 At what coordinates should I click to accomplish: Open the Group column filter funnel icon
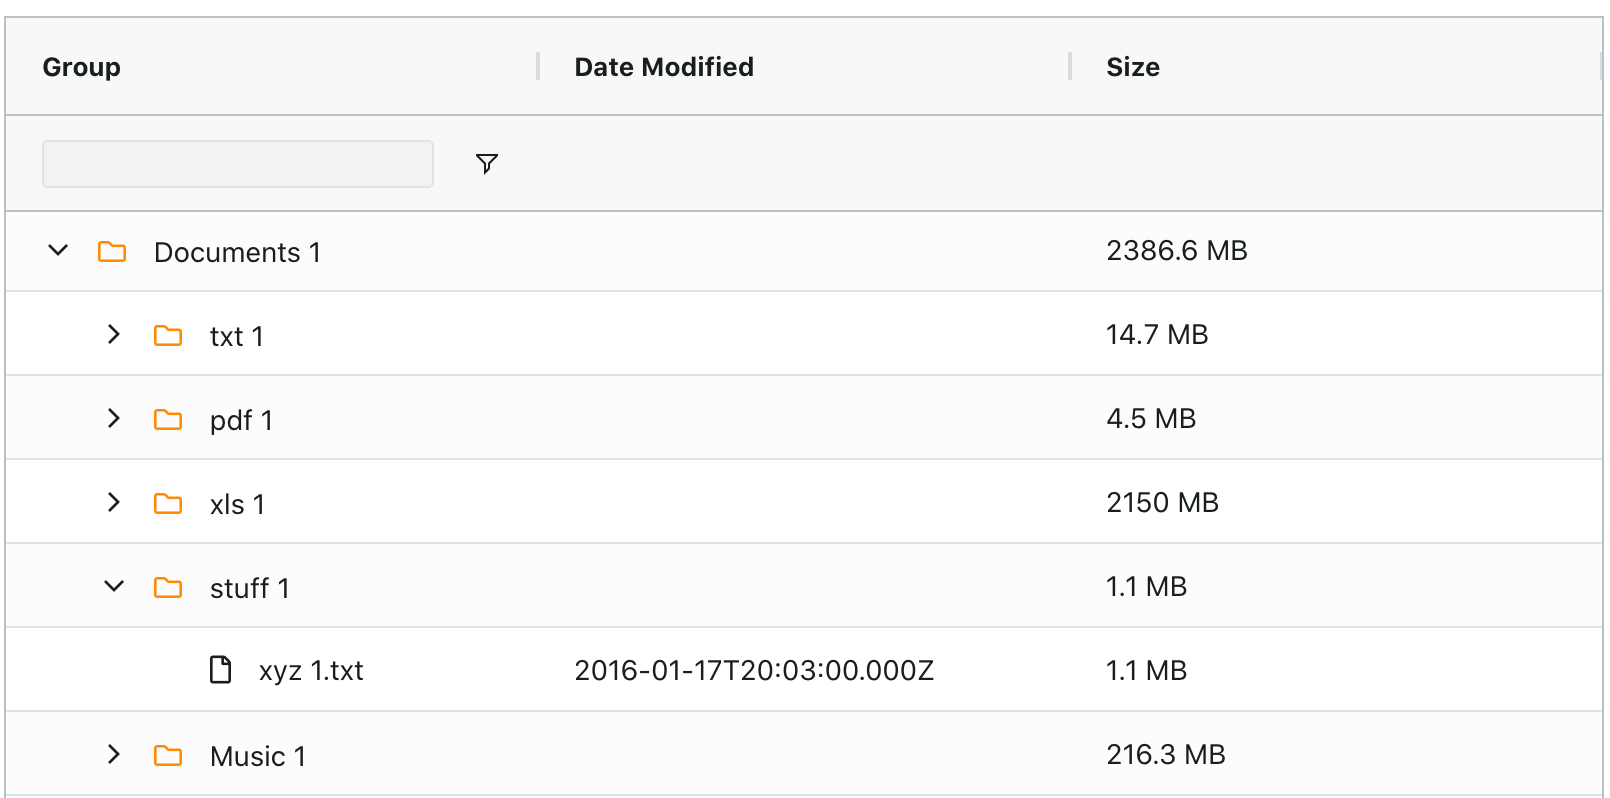point(487,163)
